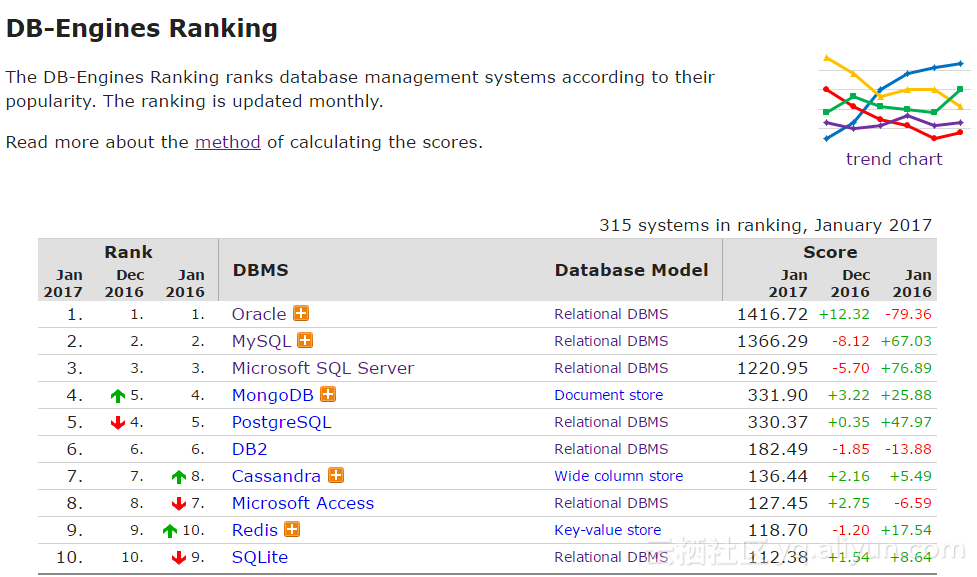The width and height of the screenshot is (977, 577).
Task: Select the DB2 score 182.49
Action: click(x=778, y=449)
